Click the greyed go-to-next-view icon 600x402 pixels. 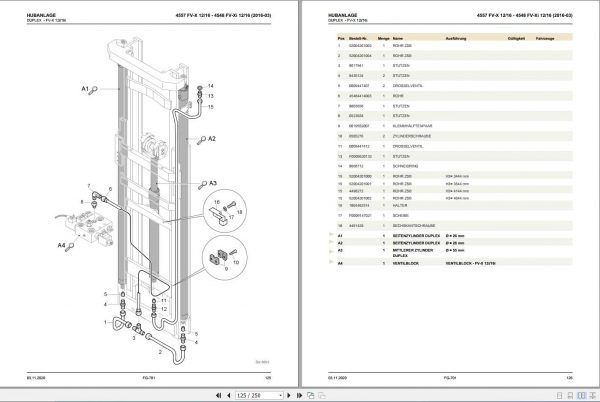point(322,395)
